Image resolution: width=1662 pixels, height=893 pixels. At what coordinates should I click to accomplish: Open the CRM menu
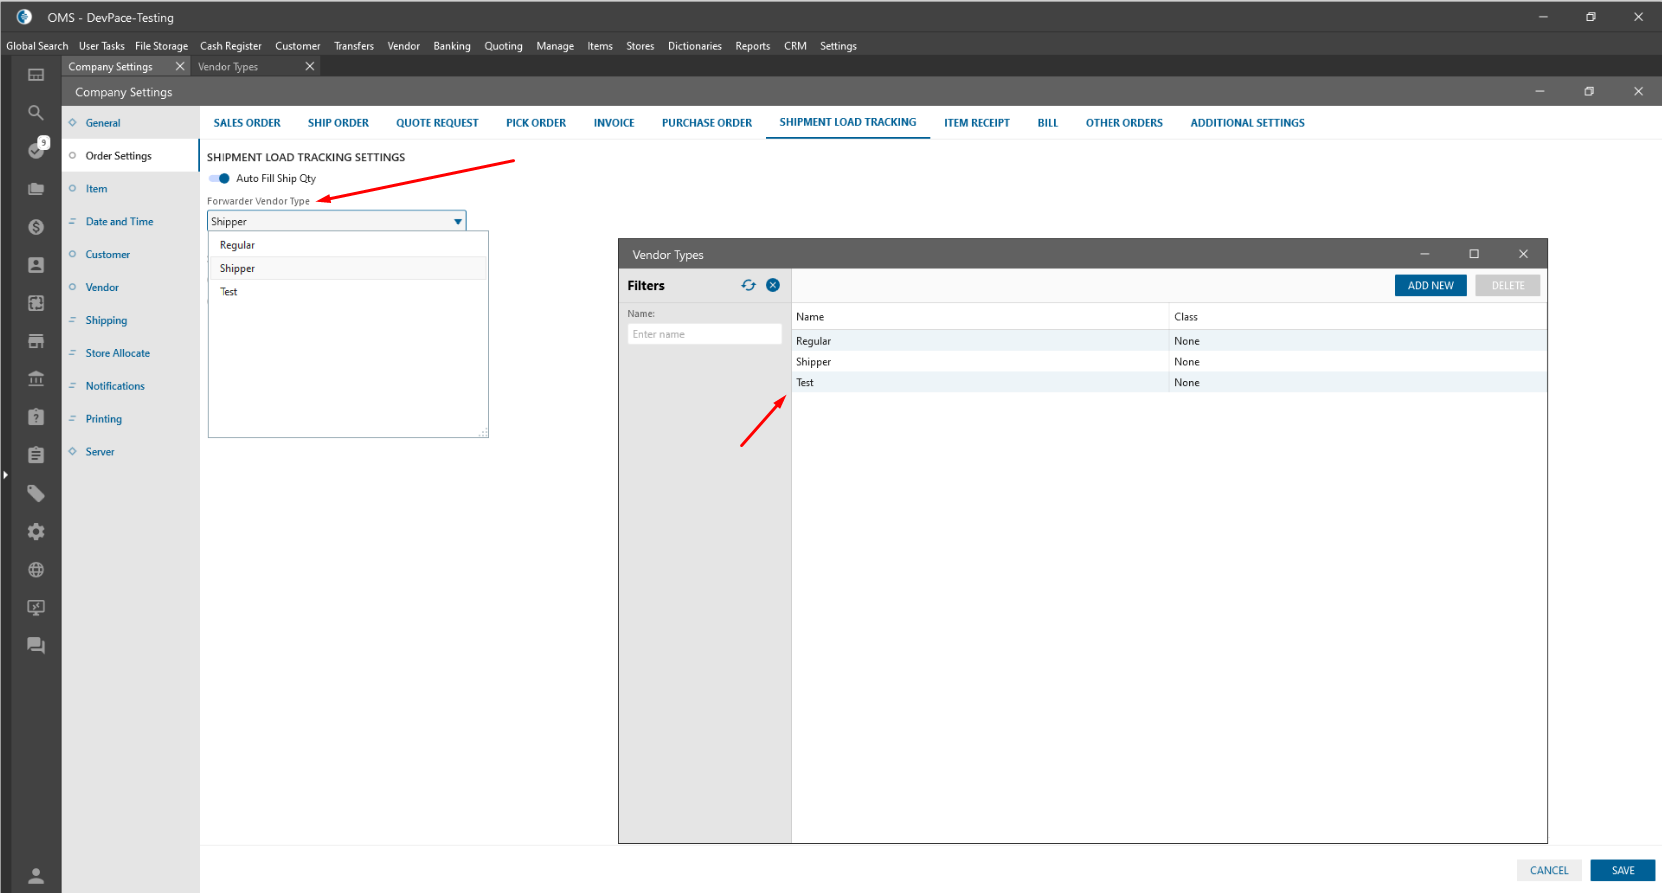795,46
